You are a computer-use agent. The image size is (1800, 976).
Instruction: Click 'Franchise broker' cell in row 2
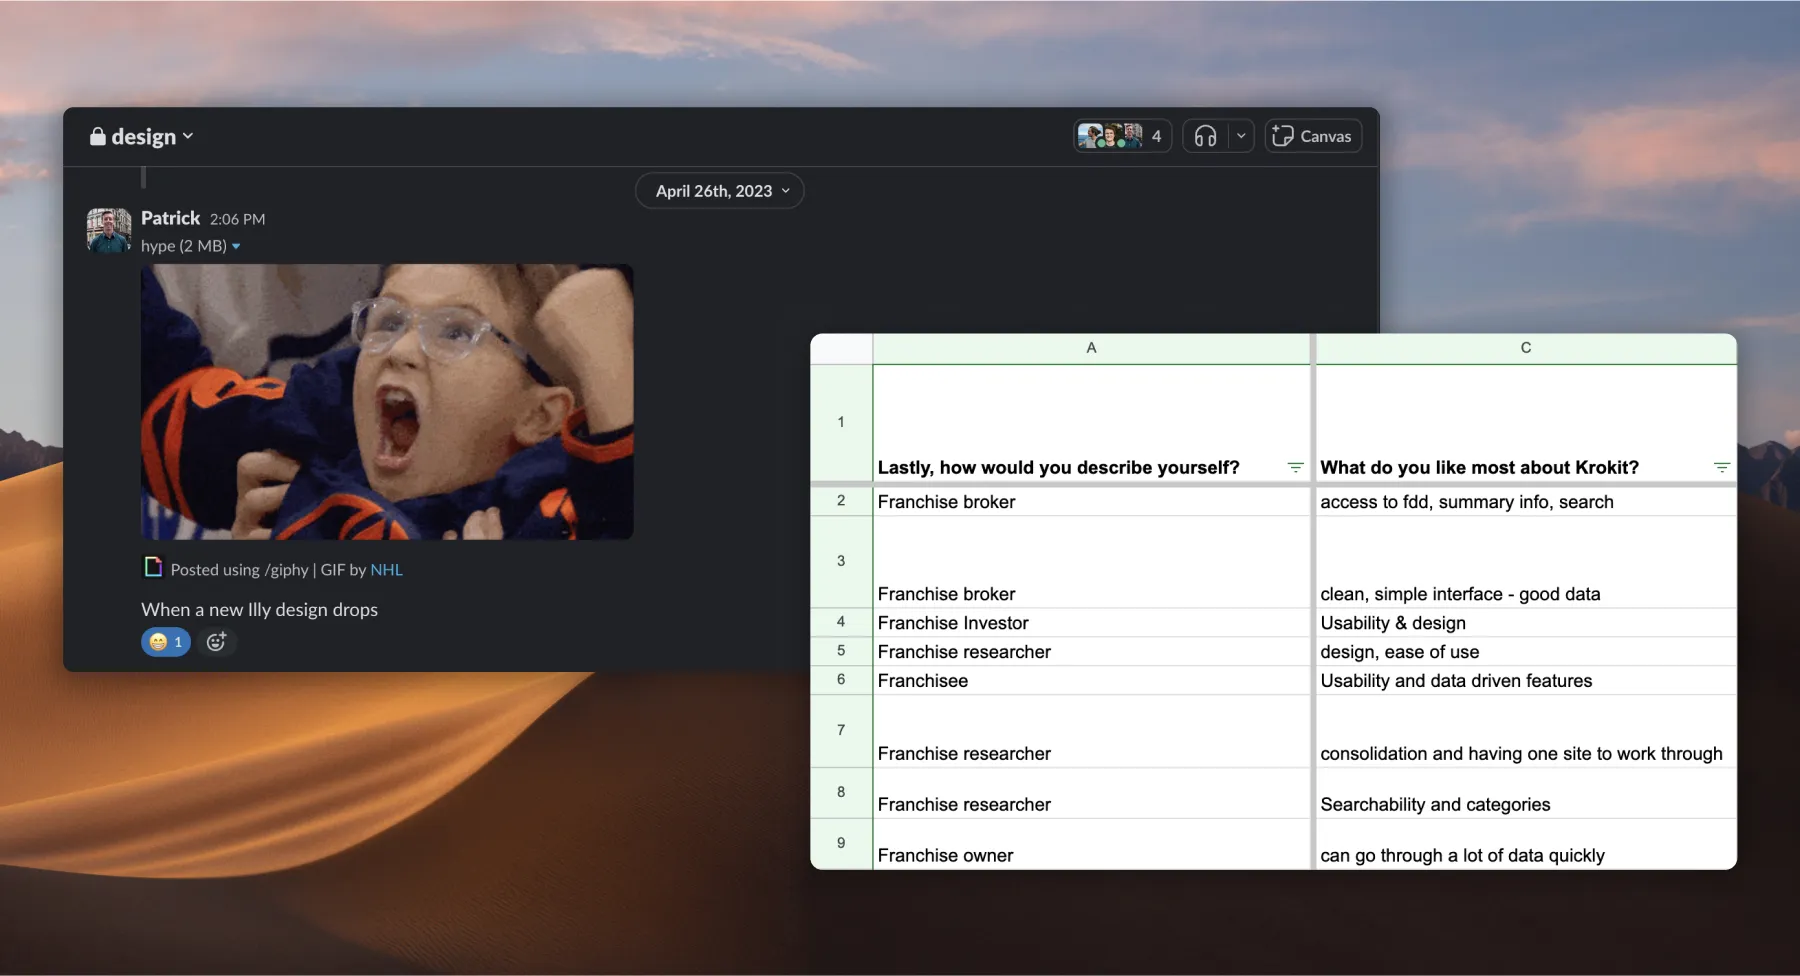pos(1091,501)
